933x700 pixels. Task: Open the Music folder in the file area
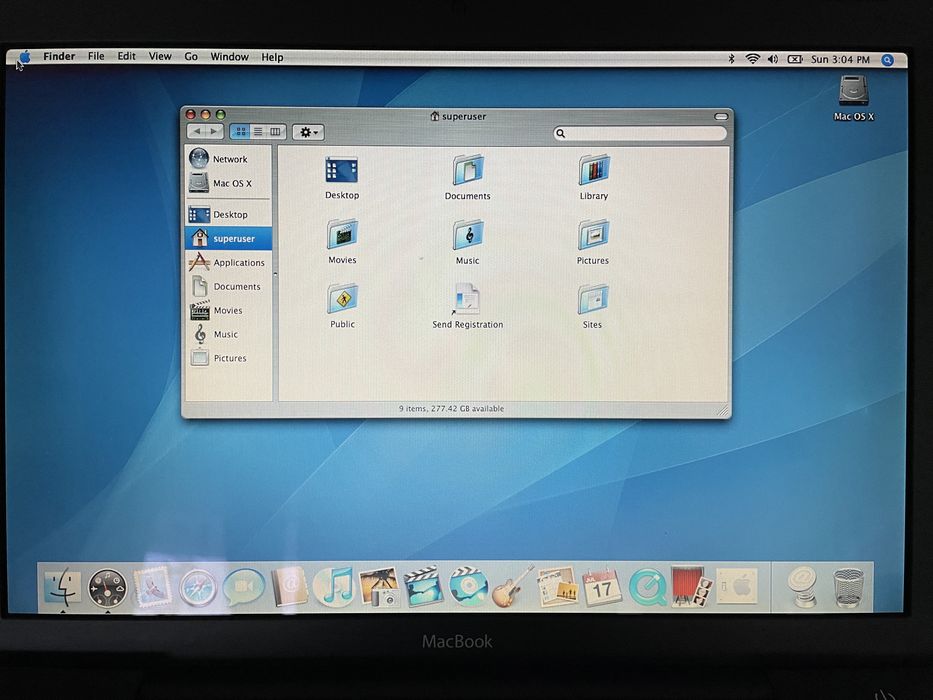pyautogui.click(x=468, y=235)
